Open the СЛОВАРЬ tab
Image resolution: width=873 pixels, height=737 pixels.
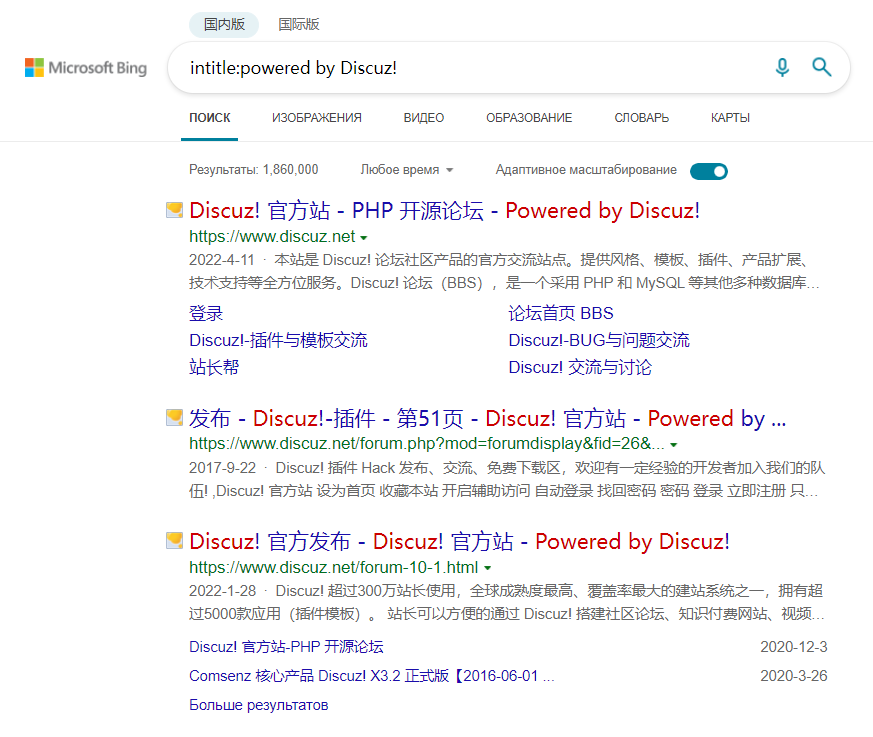tap(641, 118)
